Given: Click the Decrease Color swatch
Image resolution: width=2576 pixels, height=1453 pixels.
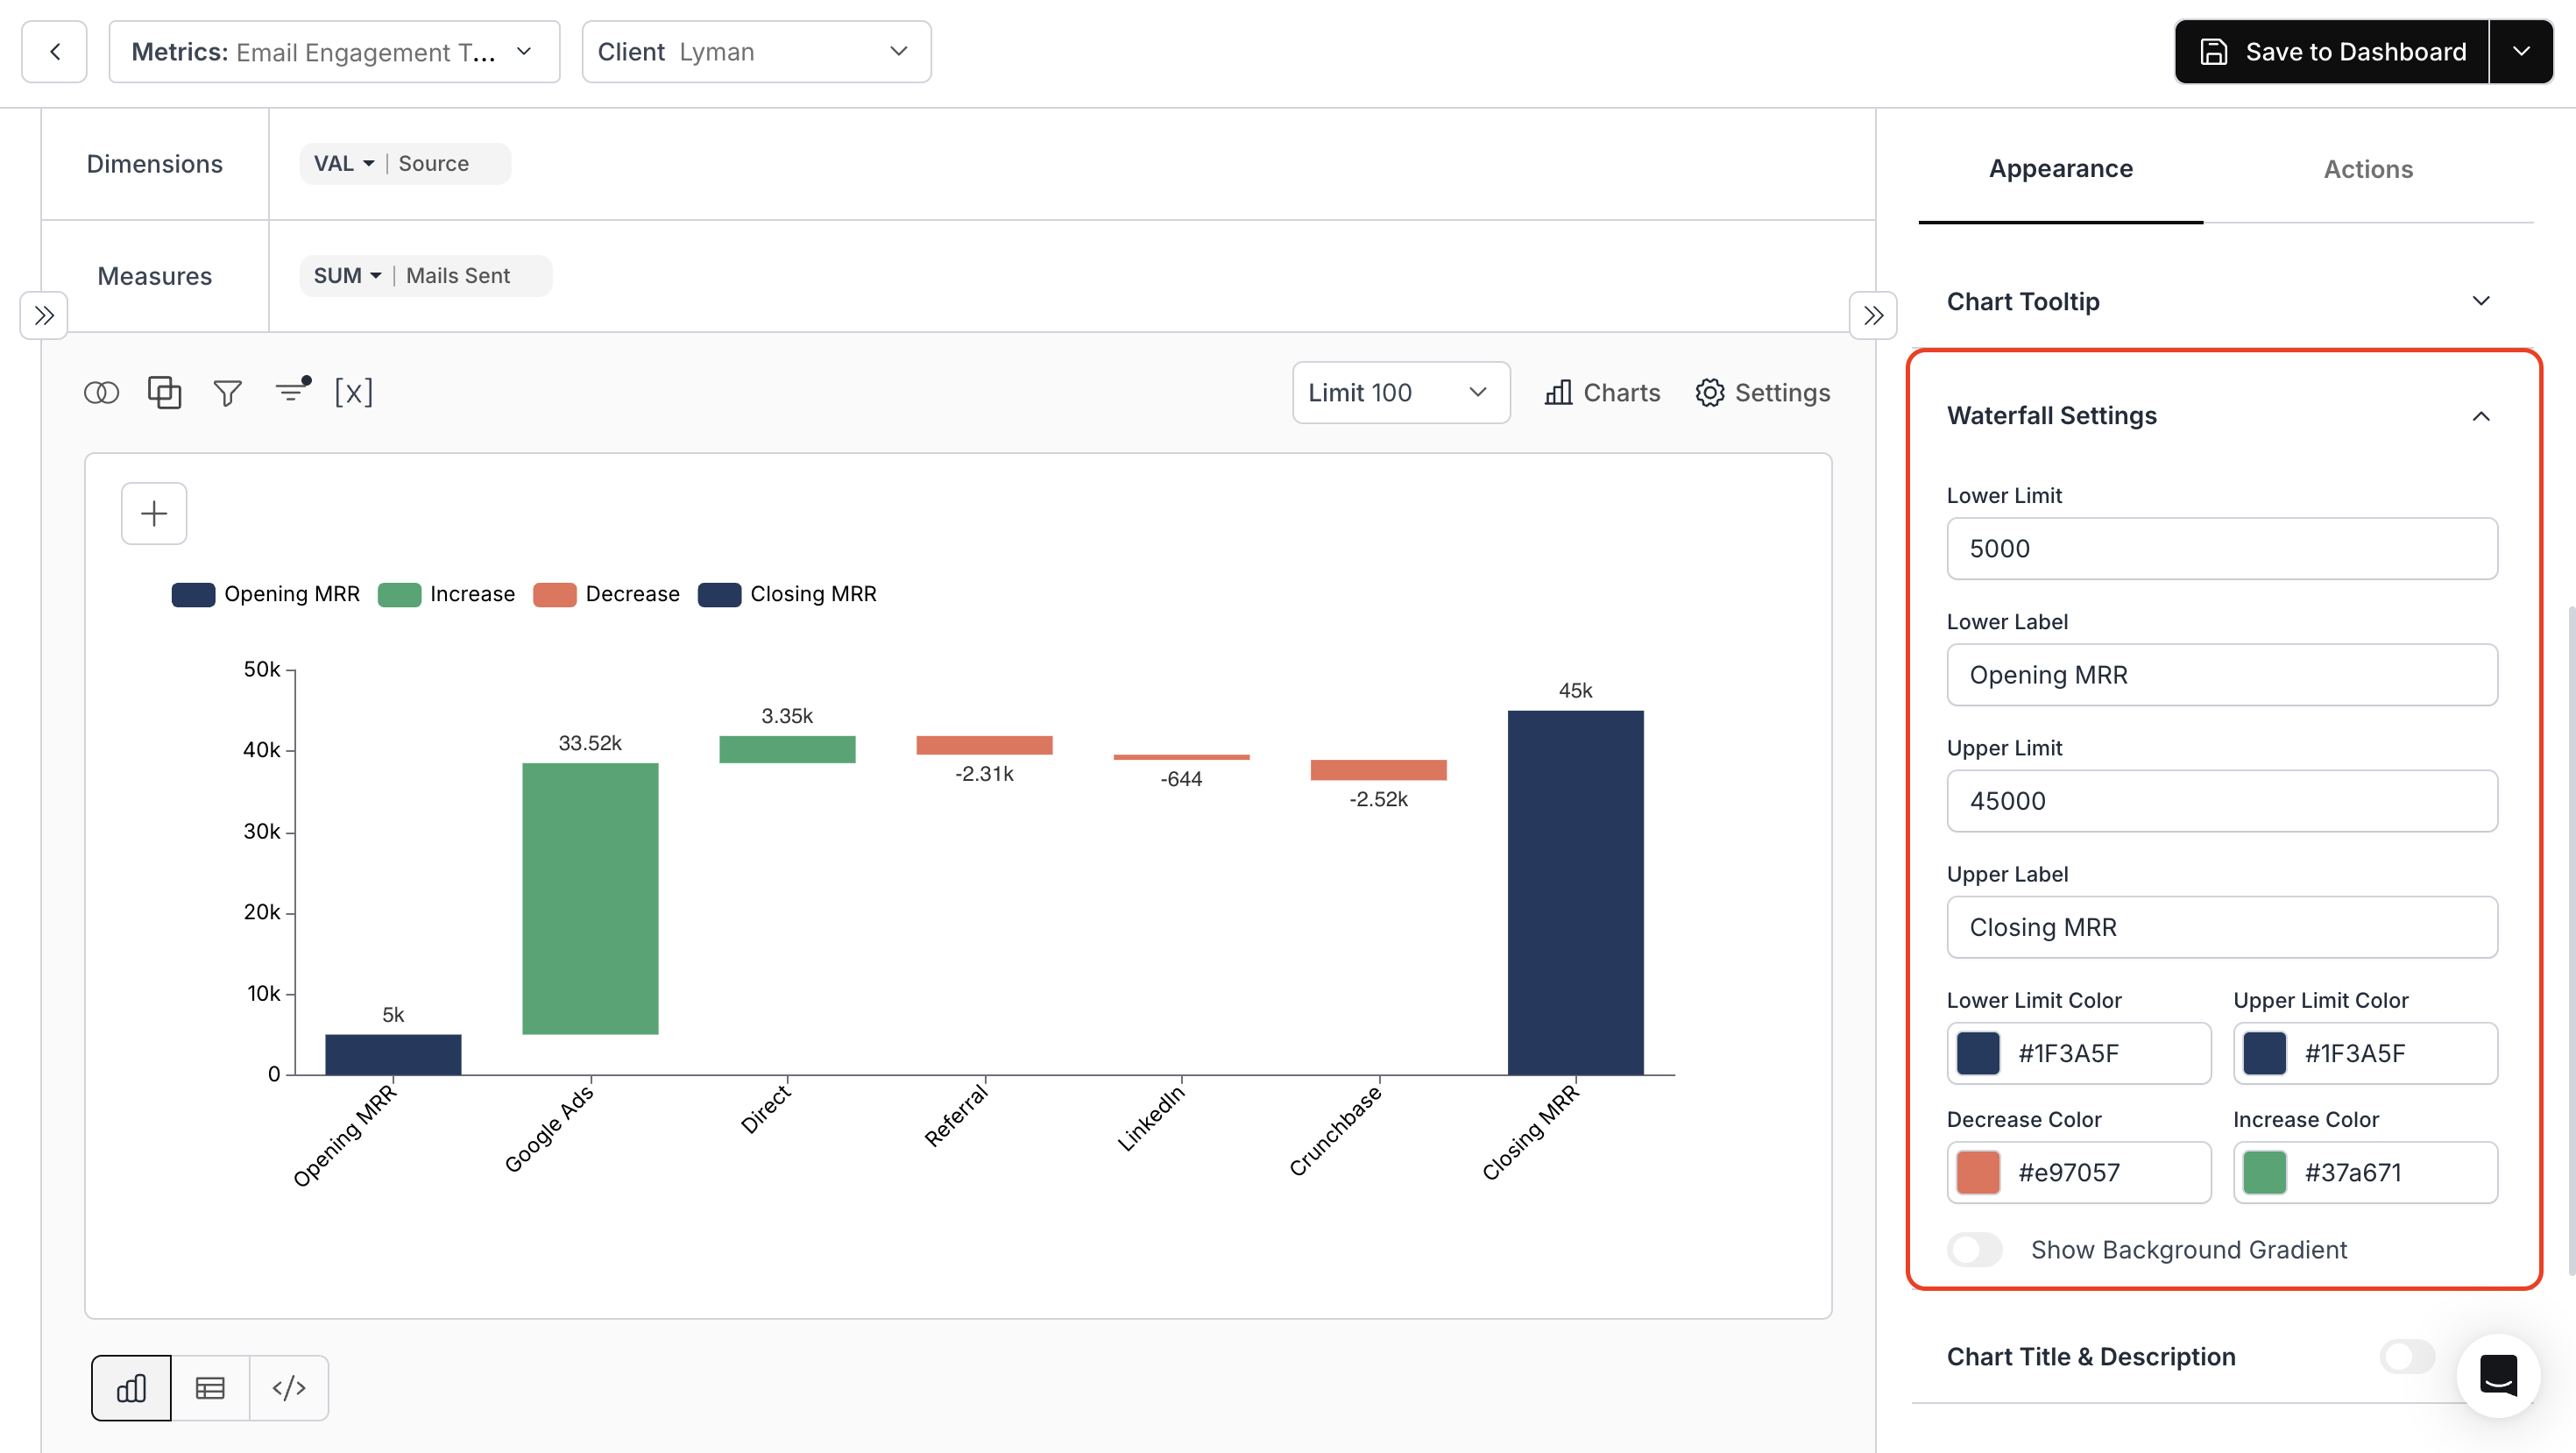Looking at the screenshot, I should [x=1978, y=1173].
